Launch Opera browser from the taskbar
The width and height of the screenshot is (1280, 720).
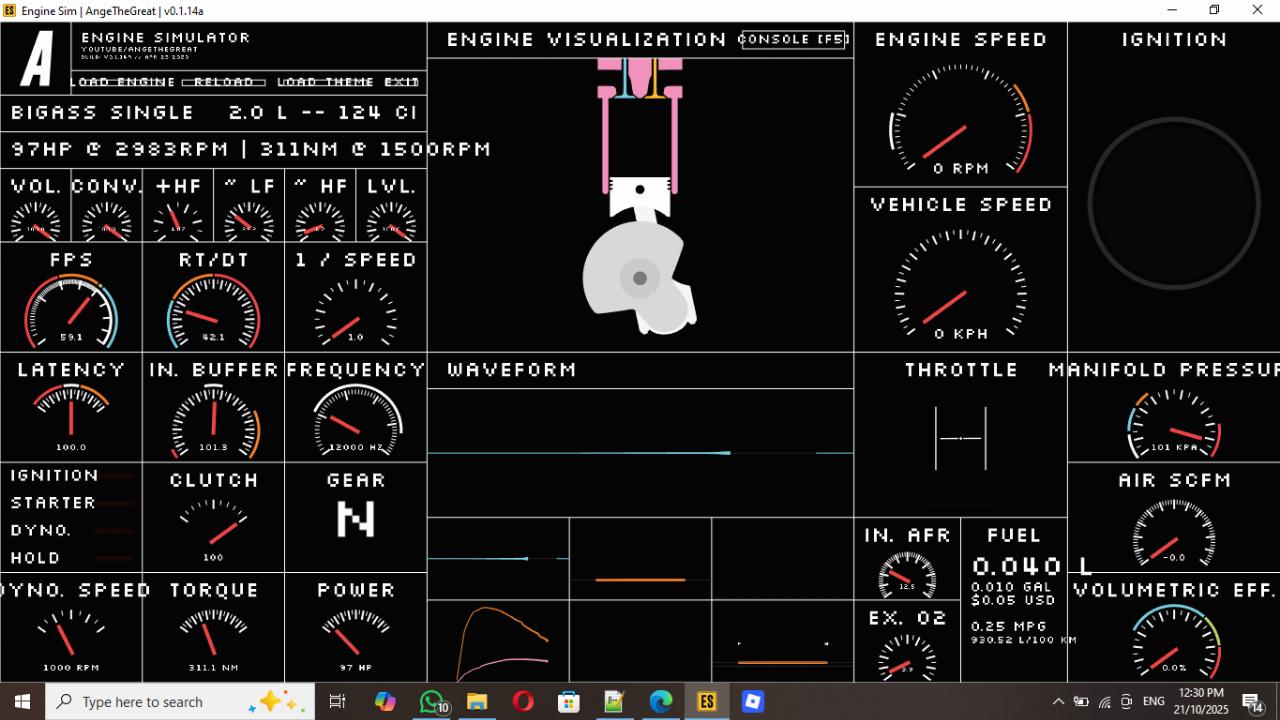[523, 702]
